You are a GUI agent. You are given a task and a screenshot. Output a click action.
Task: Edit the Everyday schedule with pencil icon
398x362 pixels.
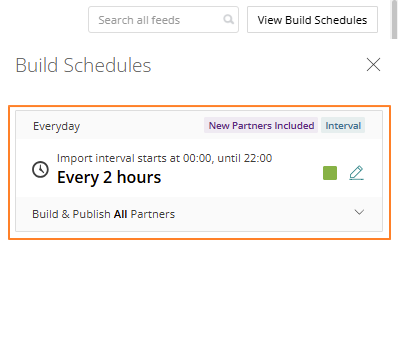(x=356, y=173)
